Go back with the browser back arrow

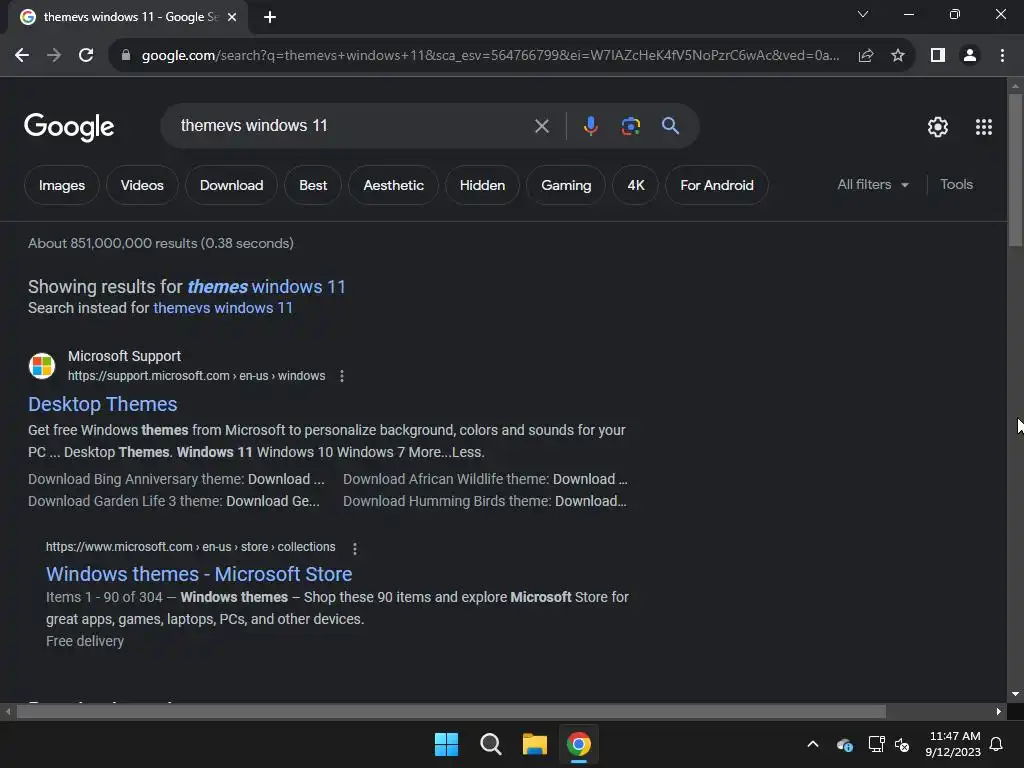[22, 56]
